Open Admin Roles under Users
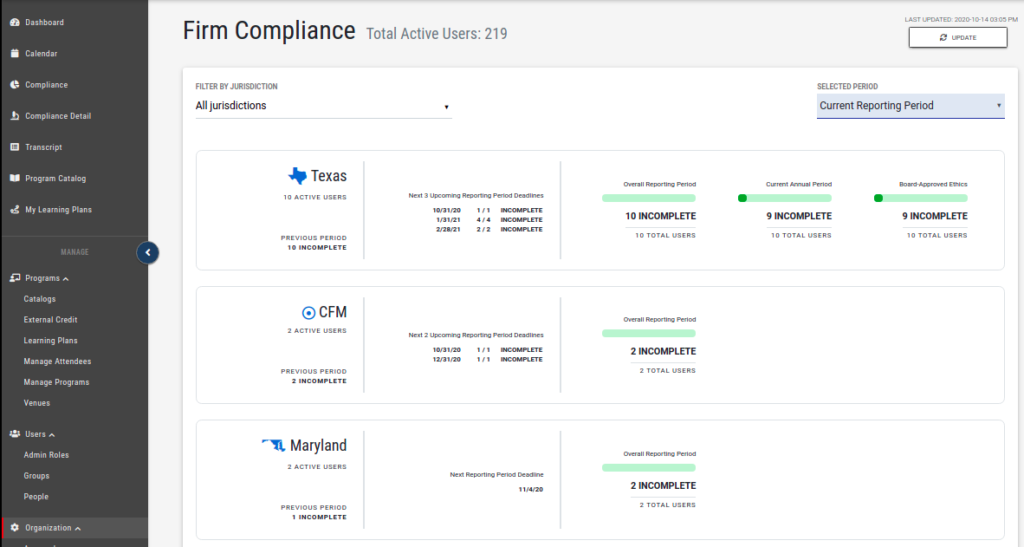Viewport: 1024px width, 547px height. click(x=46, y=455)
